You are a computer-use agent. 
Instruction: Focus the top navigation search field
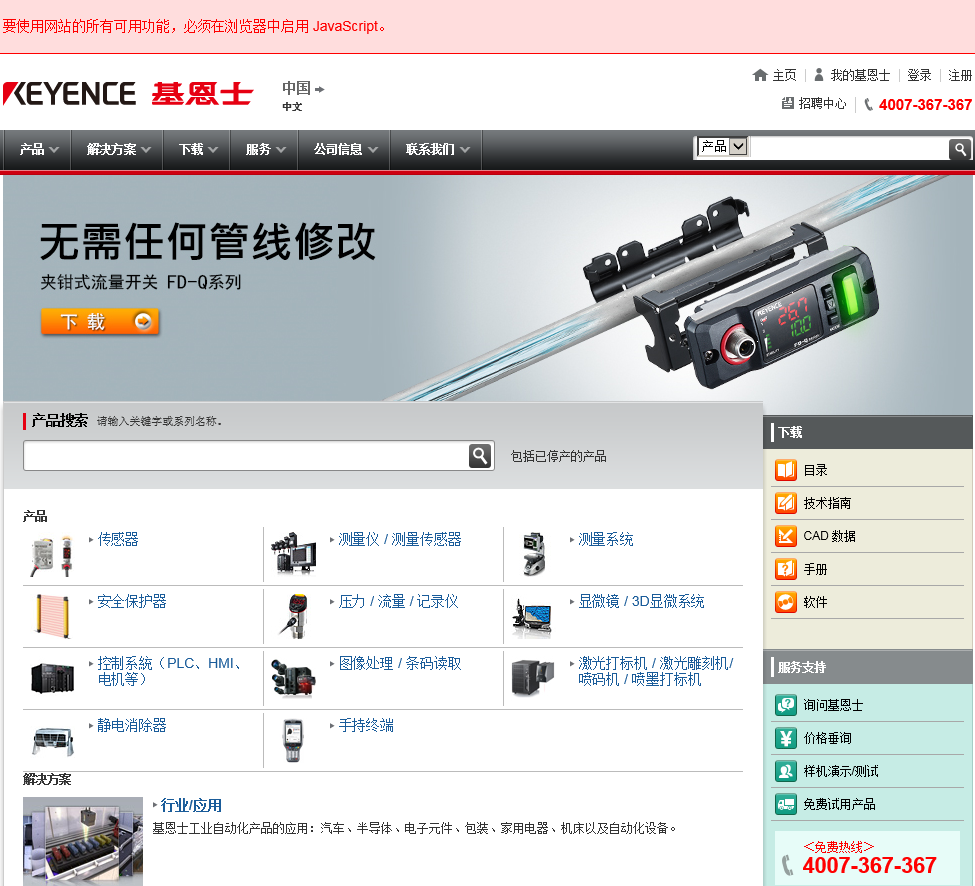(x=849, y=149)
